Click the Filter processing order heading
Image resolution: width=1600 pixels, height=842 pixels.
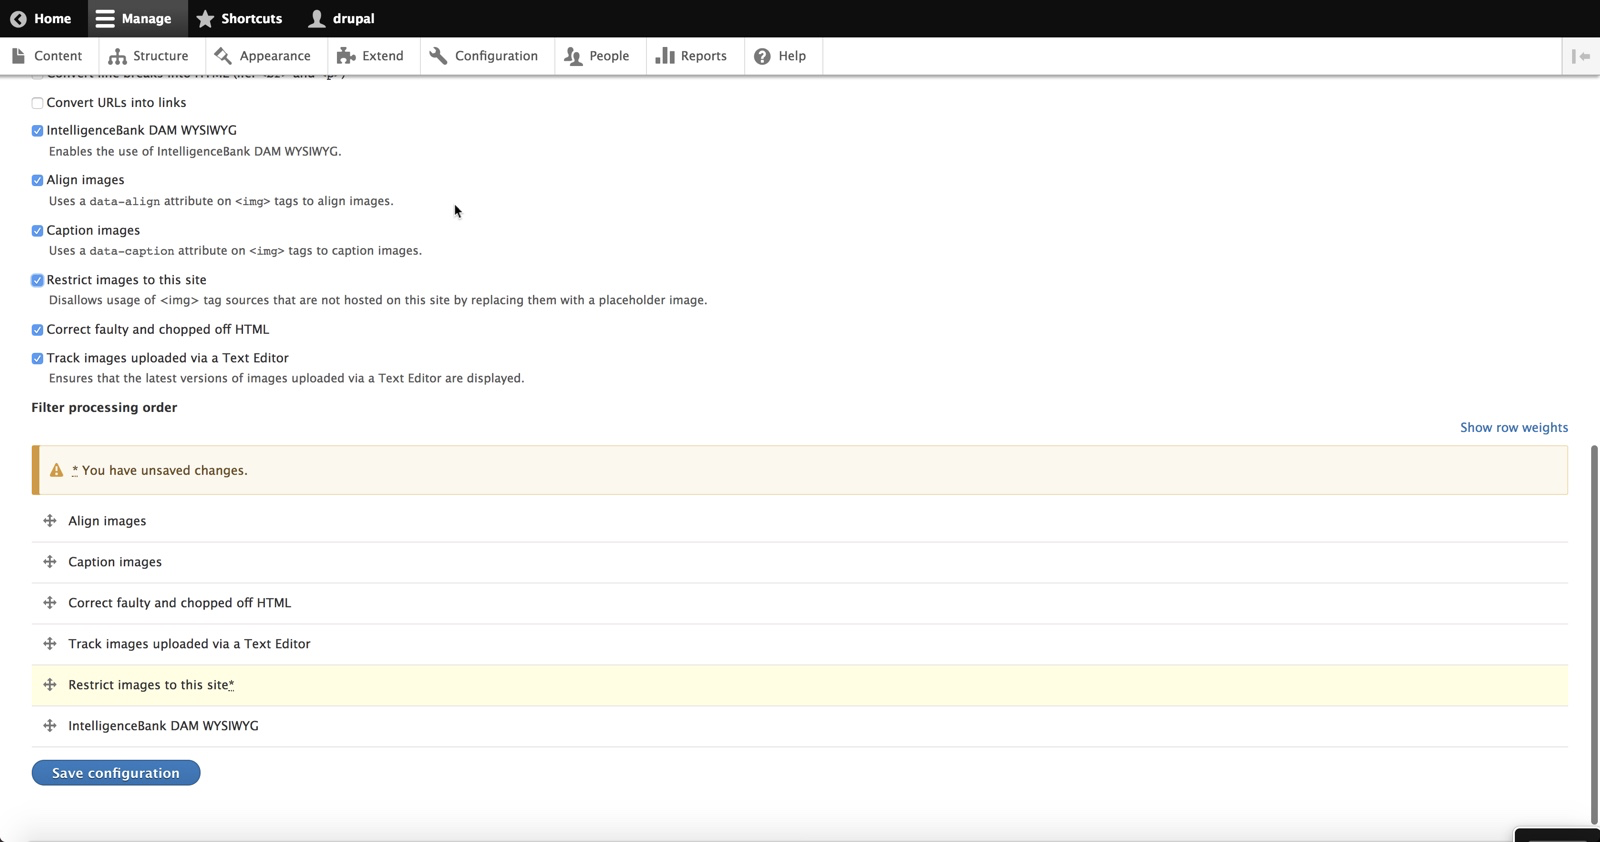104,408
